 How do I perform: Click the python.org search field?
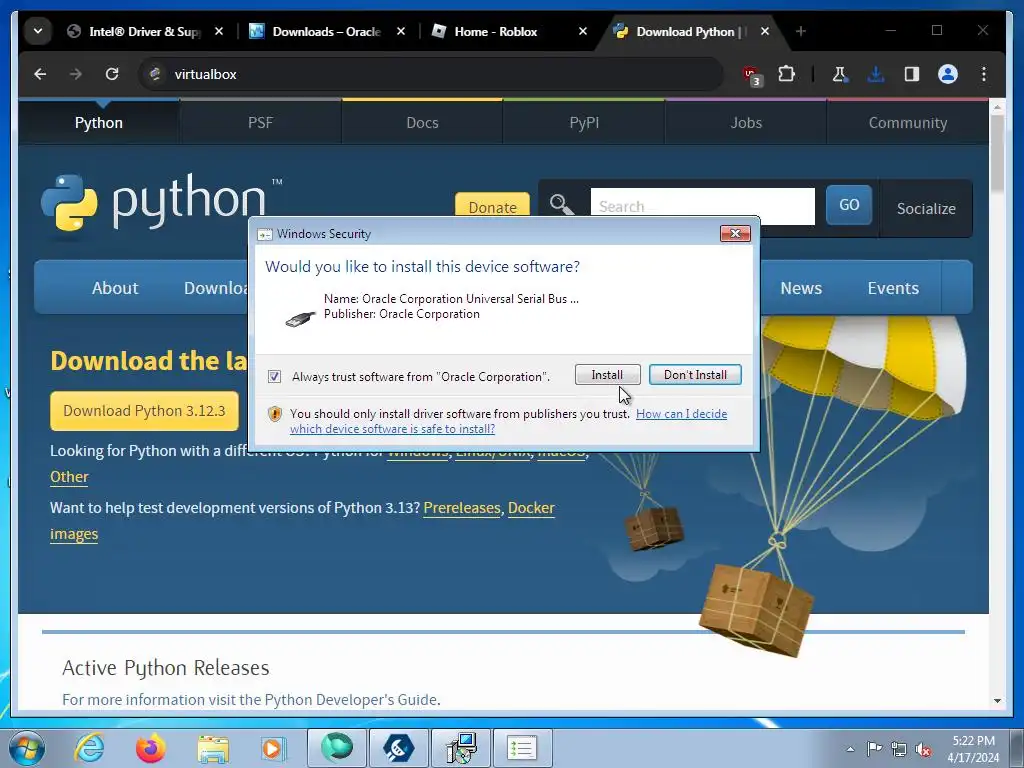click(x=703, y=206)
